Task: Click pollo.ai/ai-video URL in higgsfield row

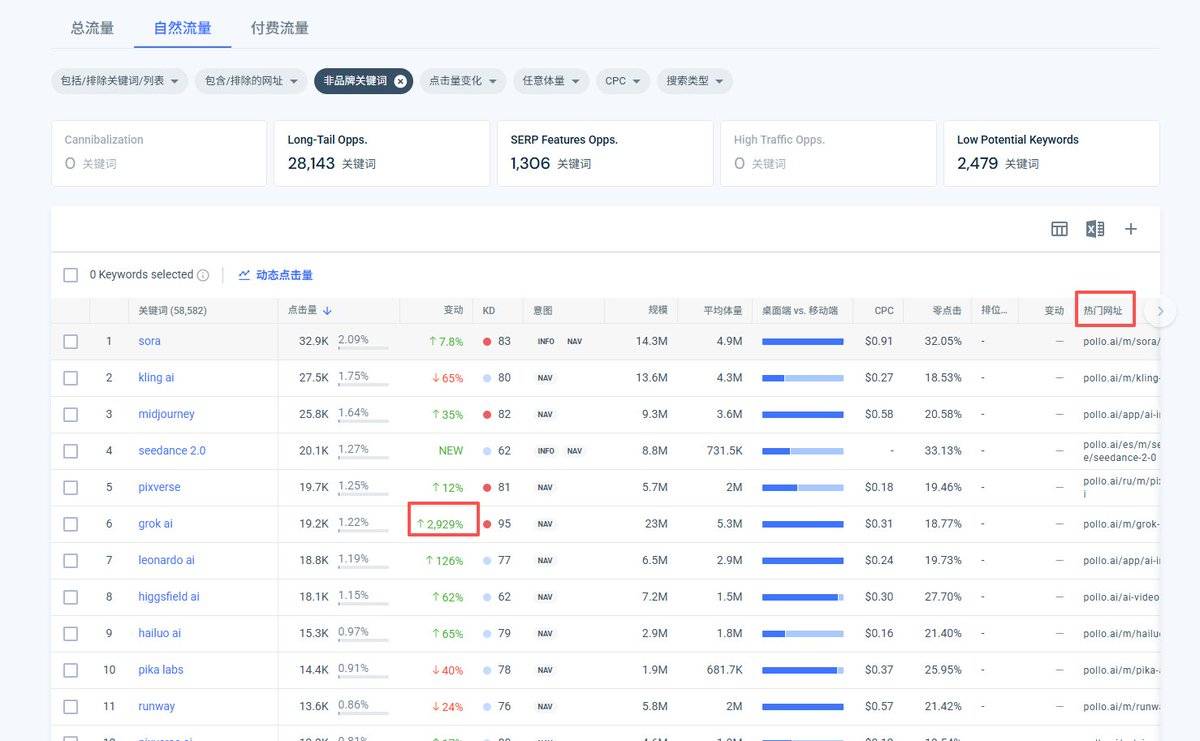Action: click(1121, 597)
